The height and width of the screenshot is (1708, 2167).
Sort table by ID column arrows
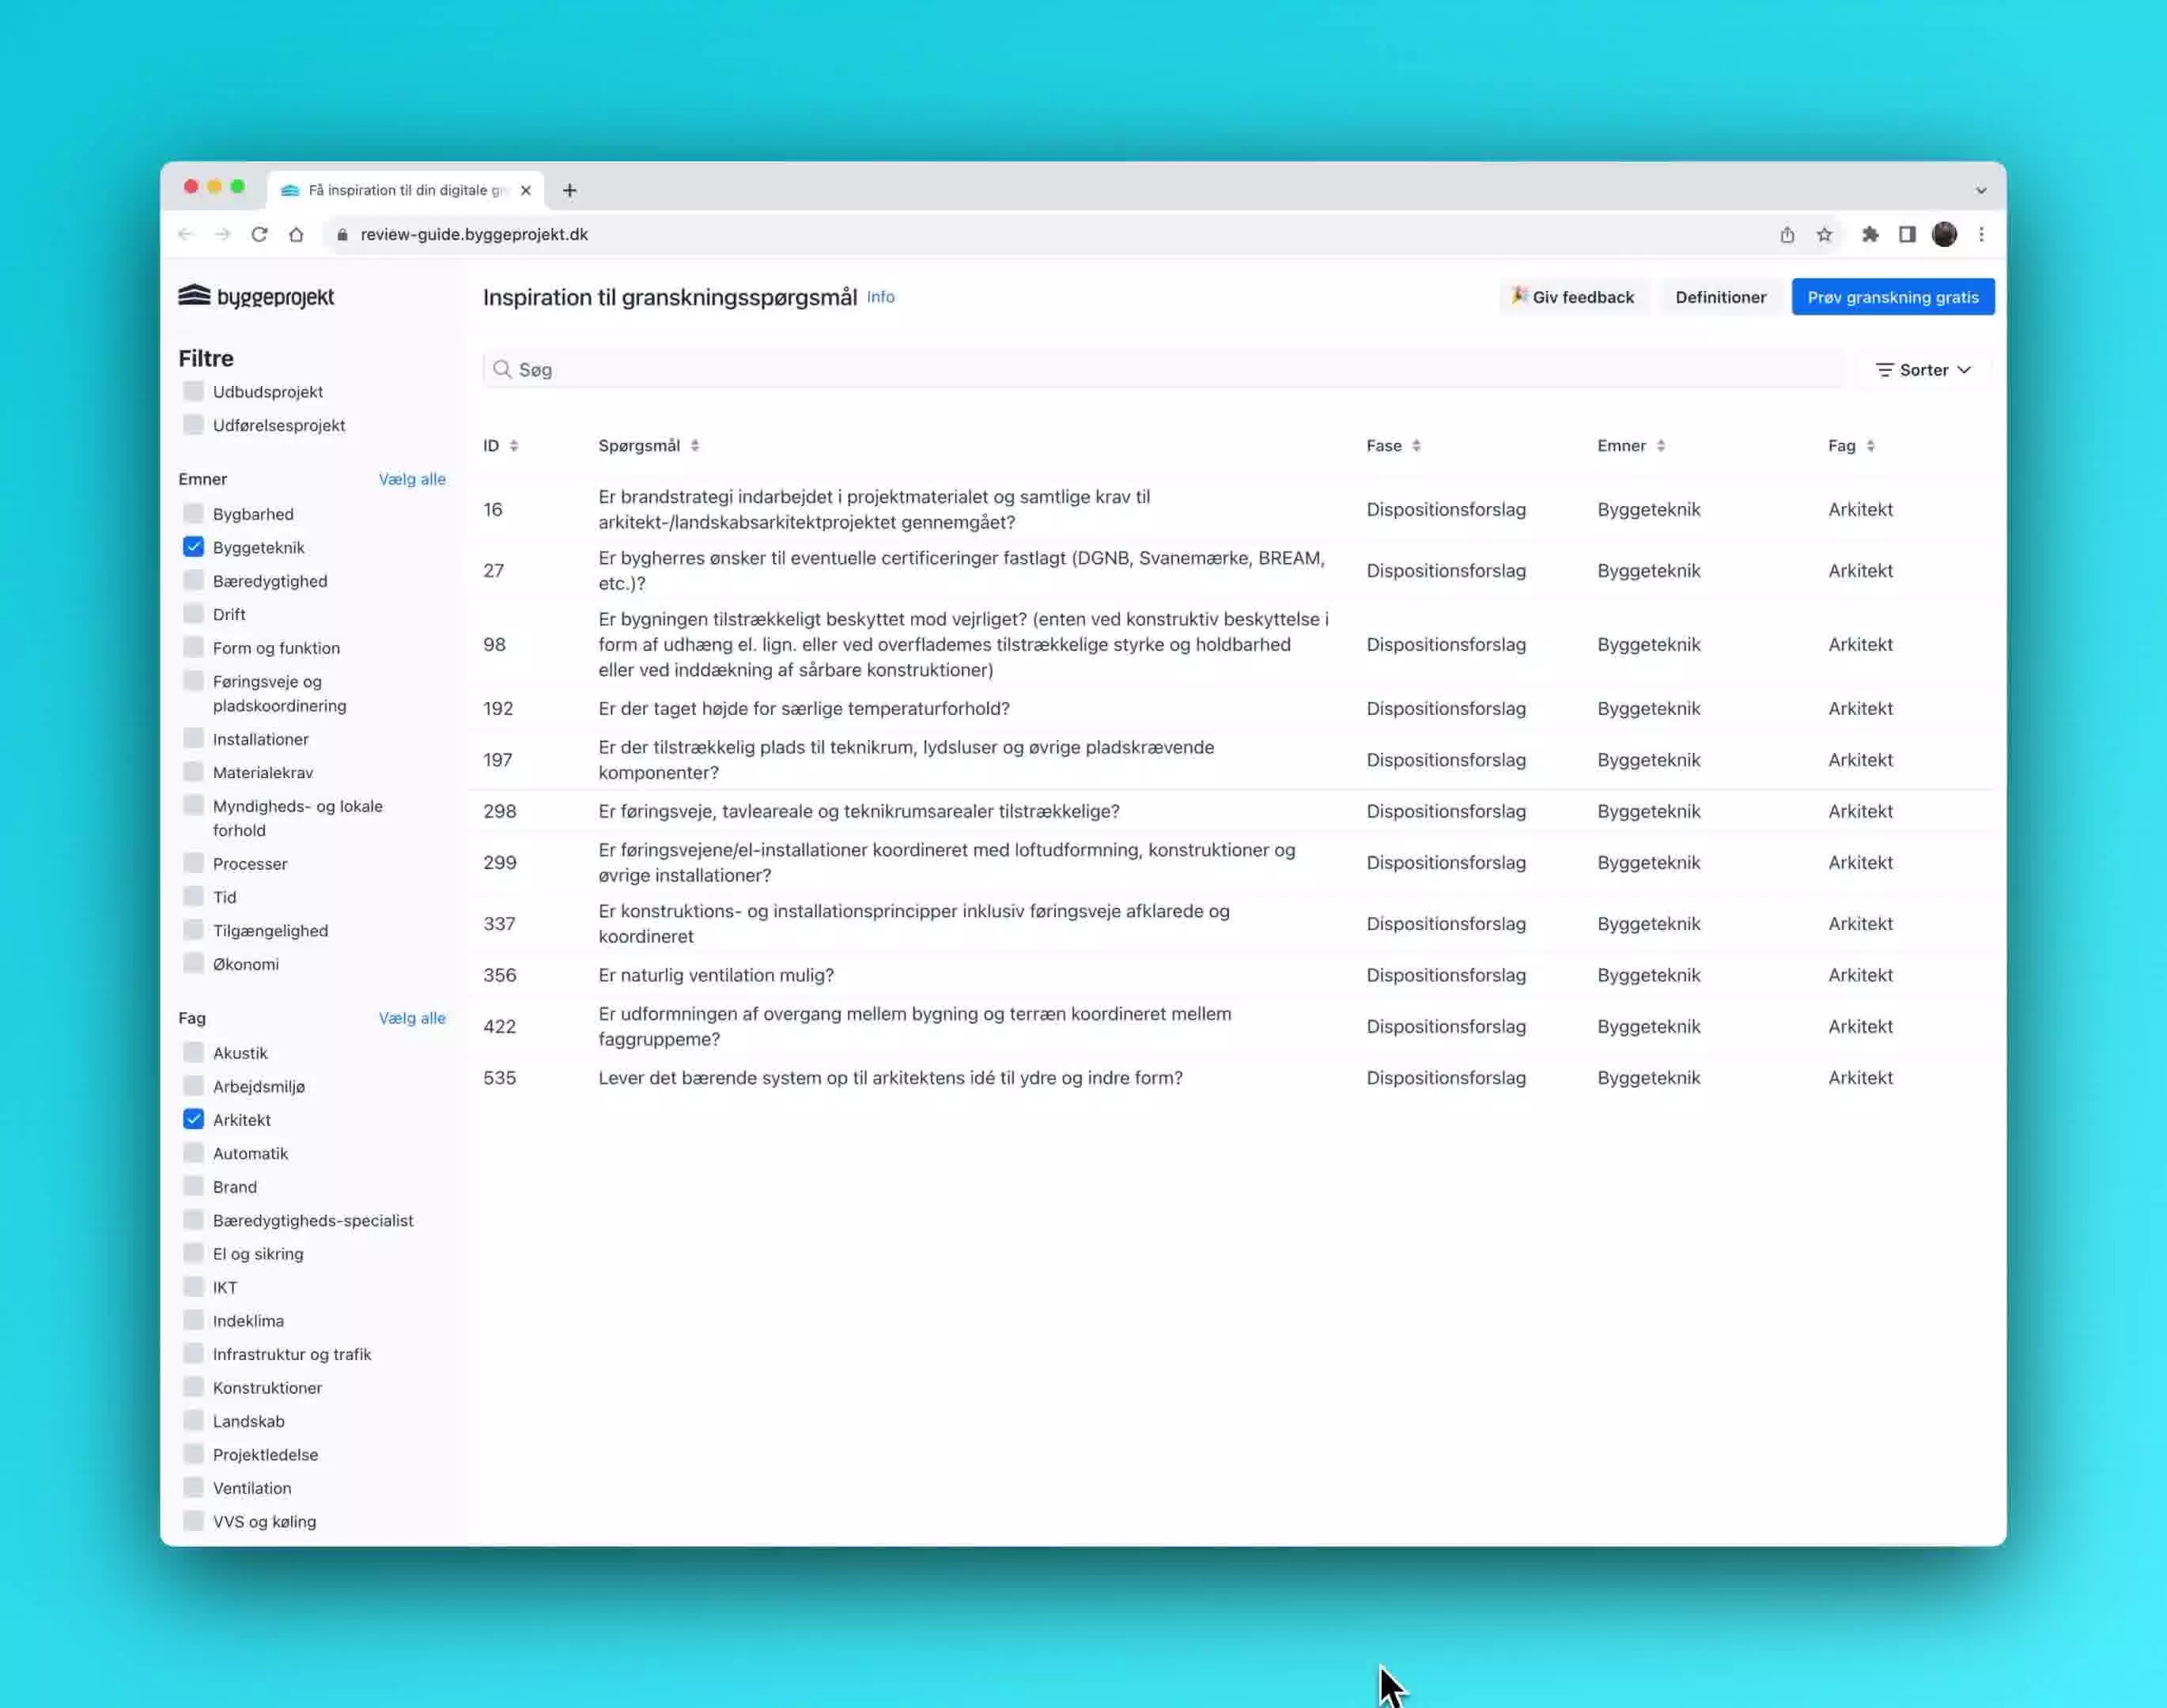click(514, 446)
